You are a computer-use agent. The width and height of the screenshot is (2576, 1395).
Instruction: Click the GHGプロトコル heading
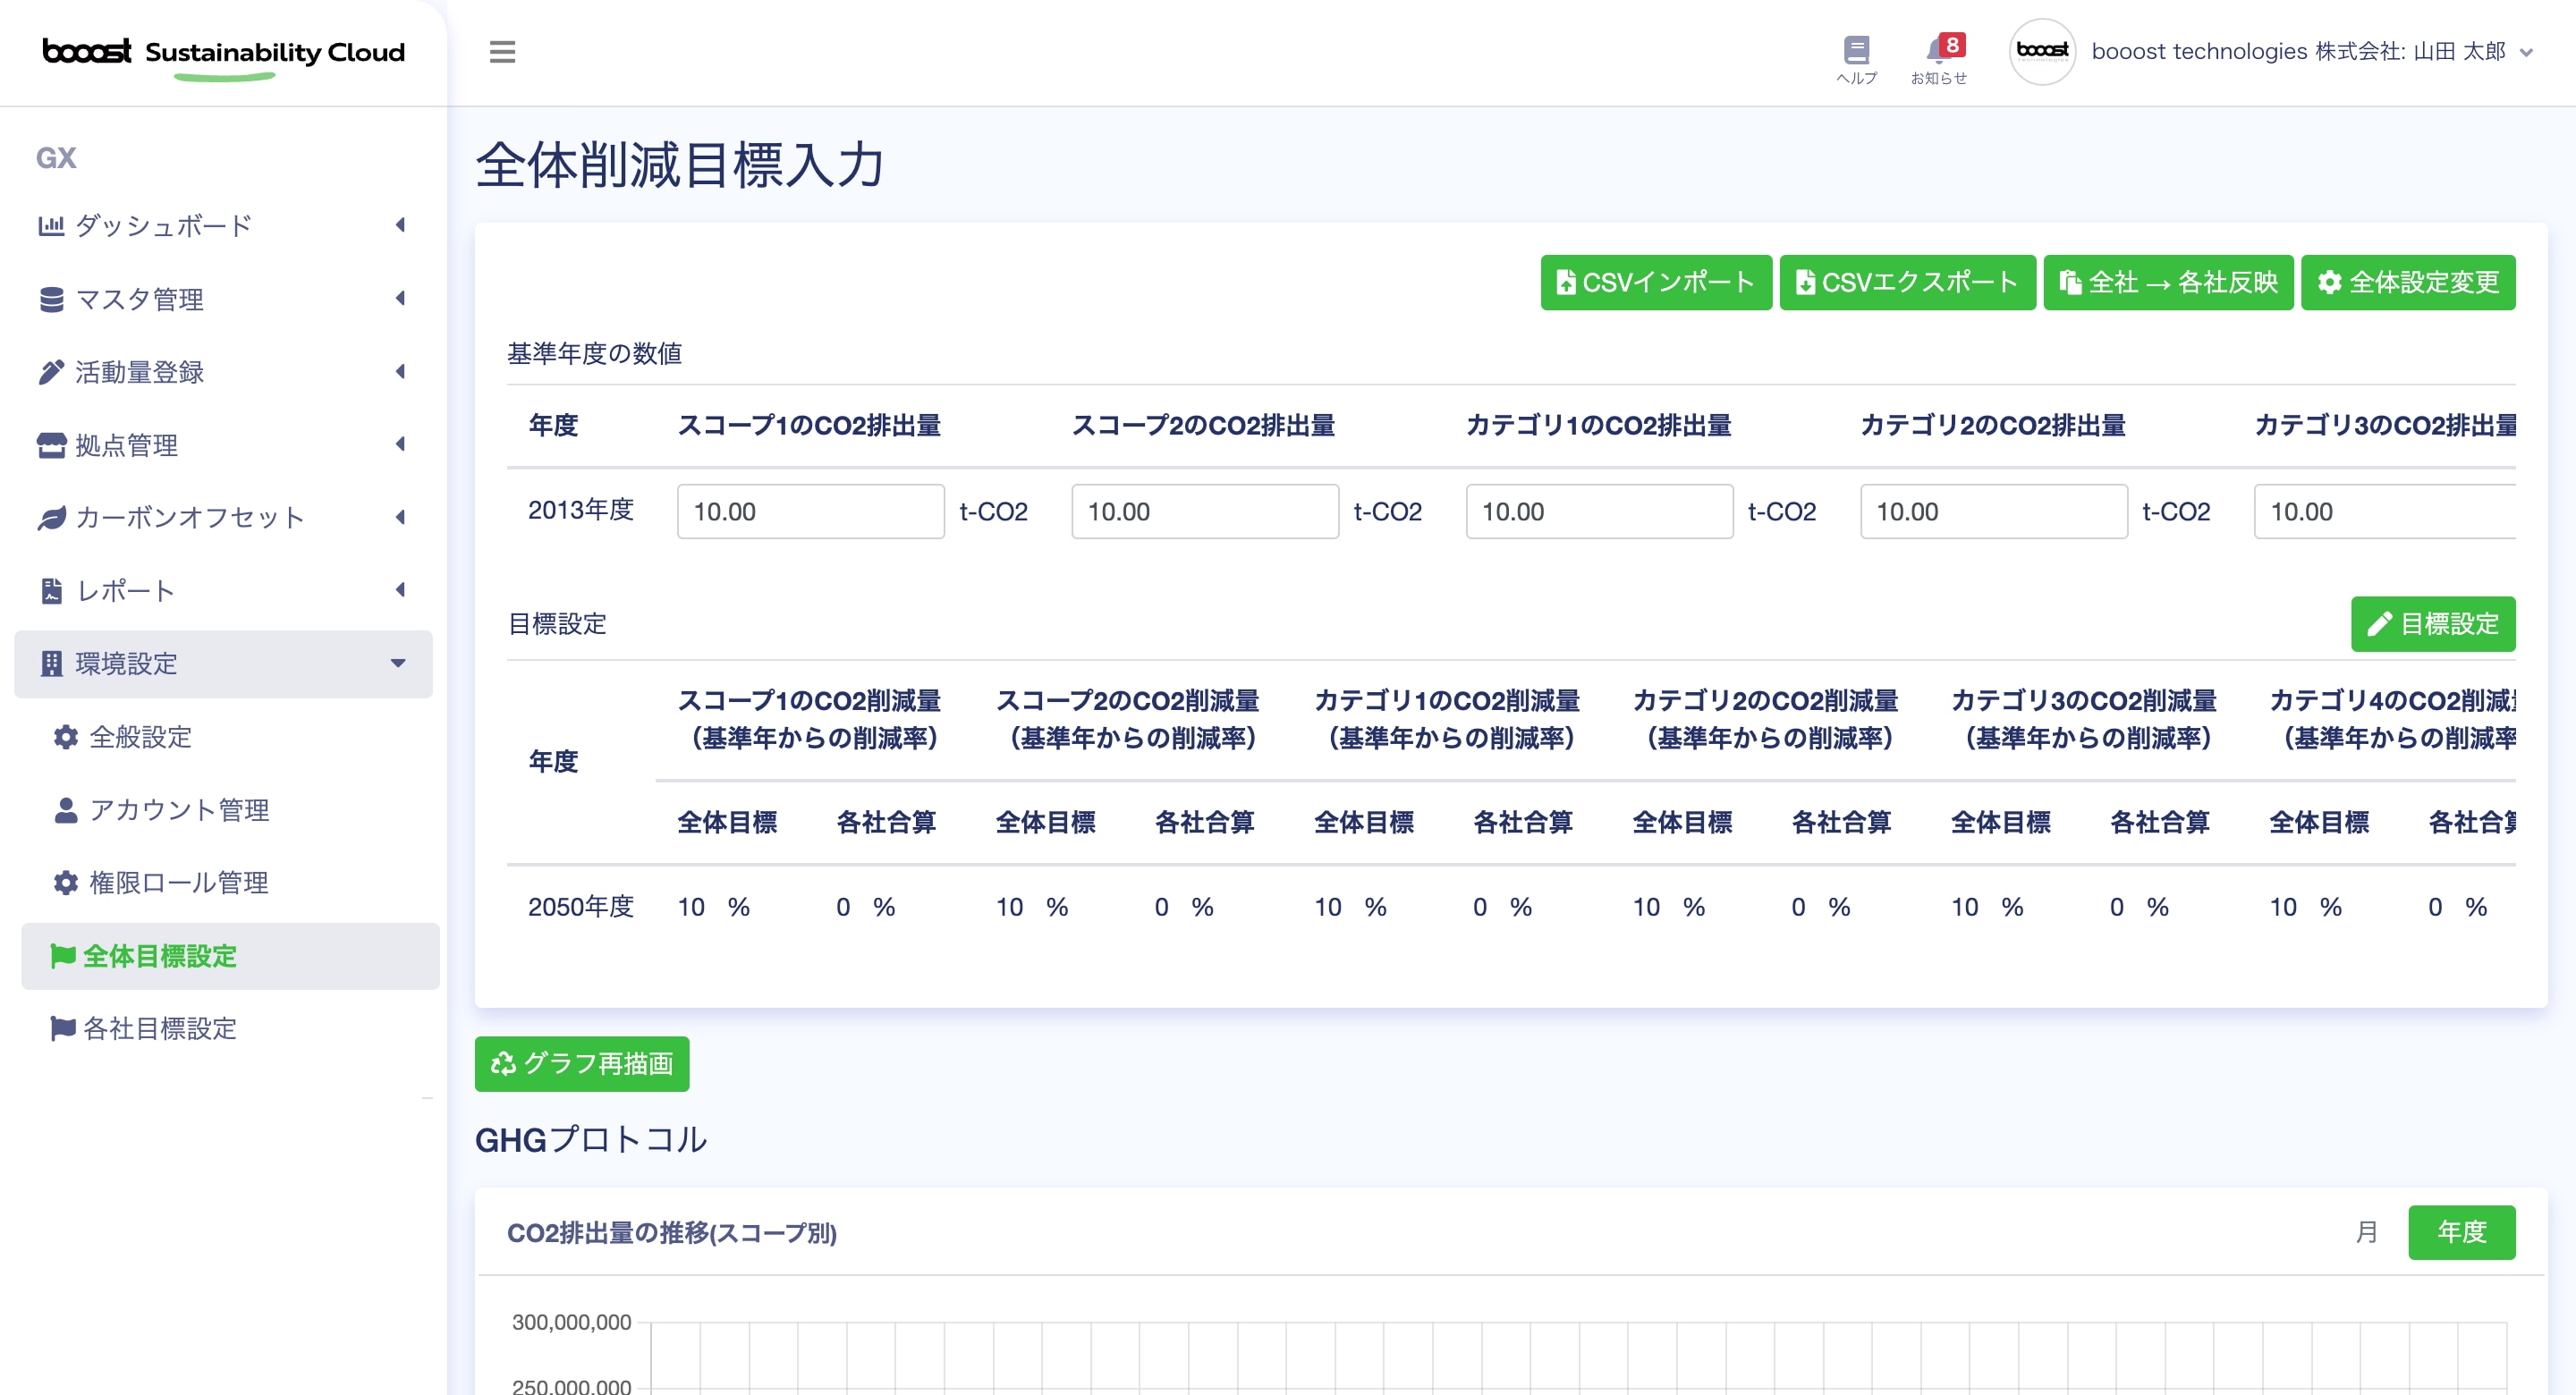[591, 1140]
